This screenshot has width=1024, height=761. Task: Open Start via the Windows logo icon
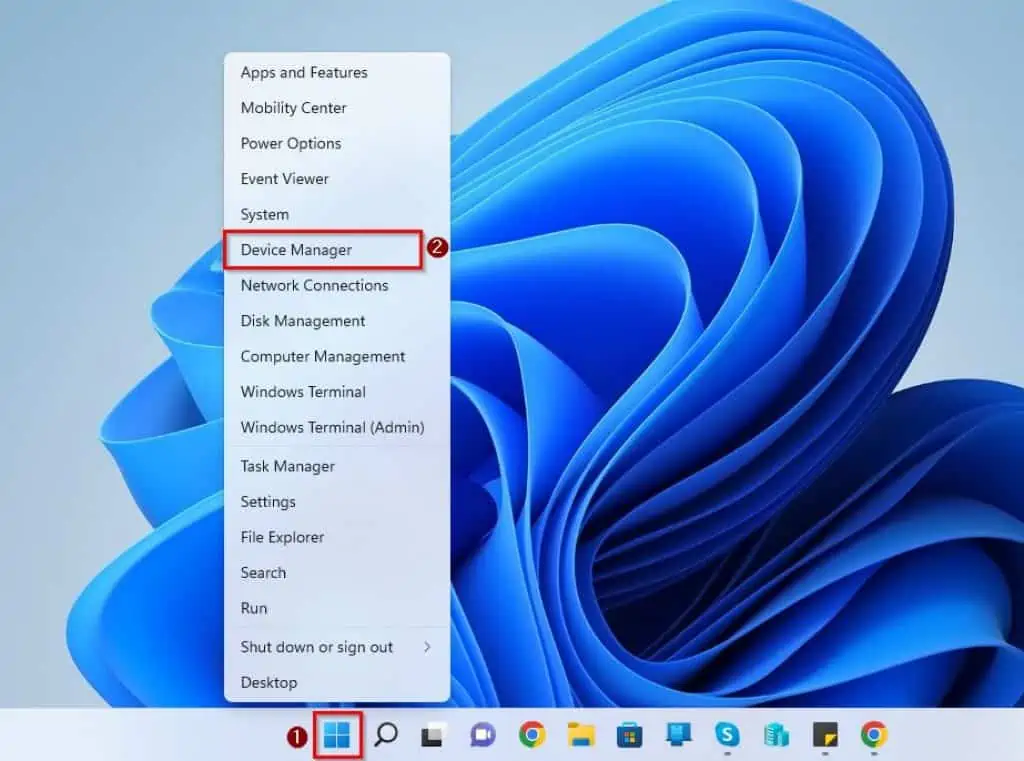(x=339, y=735)
